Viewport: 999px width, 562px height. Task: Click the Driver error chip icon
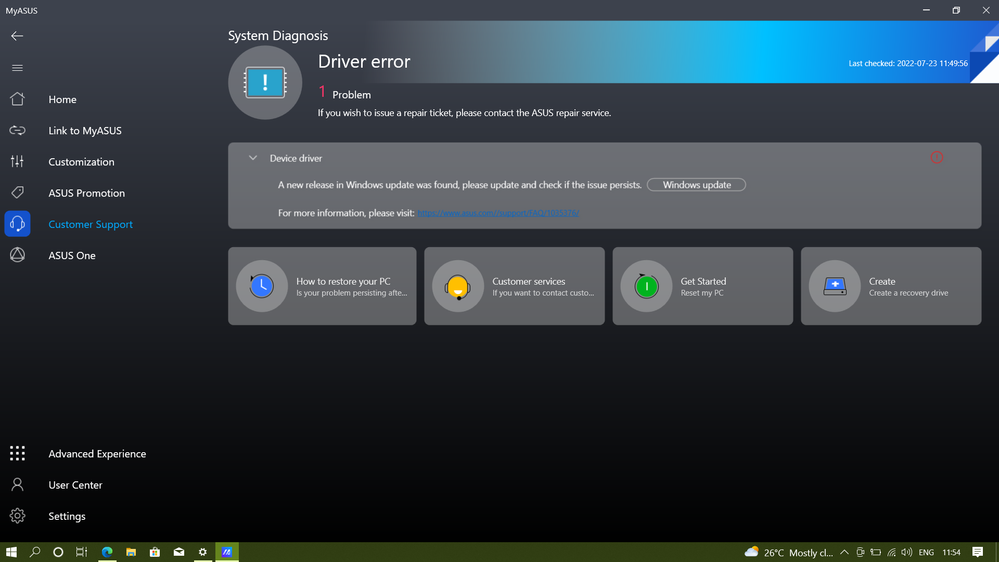(x=265, y=83)
